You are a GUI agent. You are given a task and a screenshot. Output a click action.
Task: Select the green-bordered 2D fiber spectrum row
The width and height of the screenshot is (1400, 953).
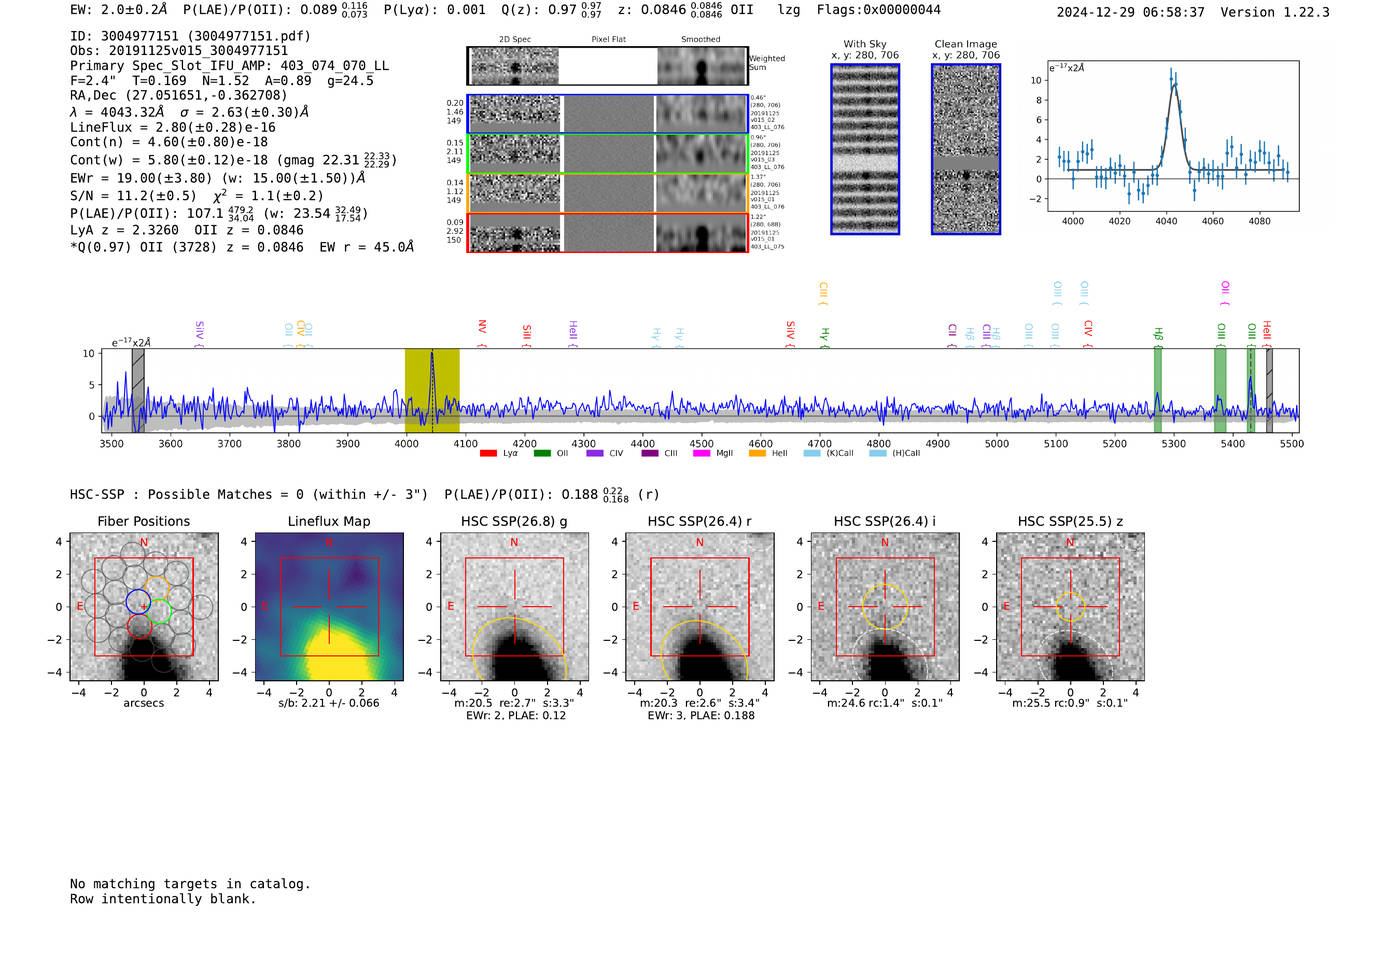coord(607,153)
